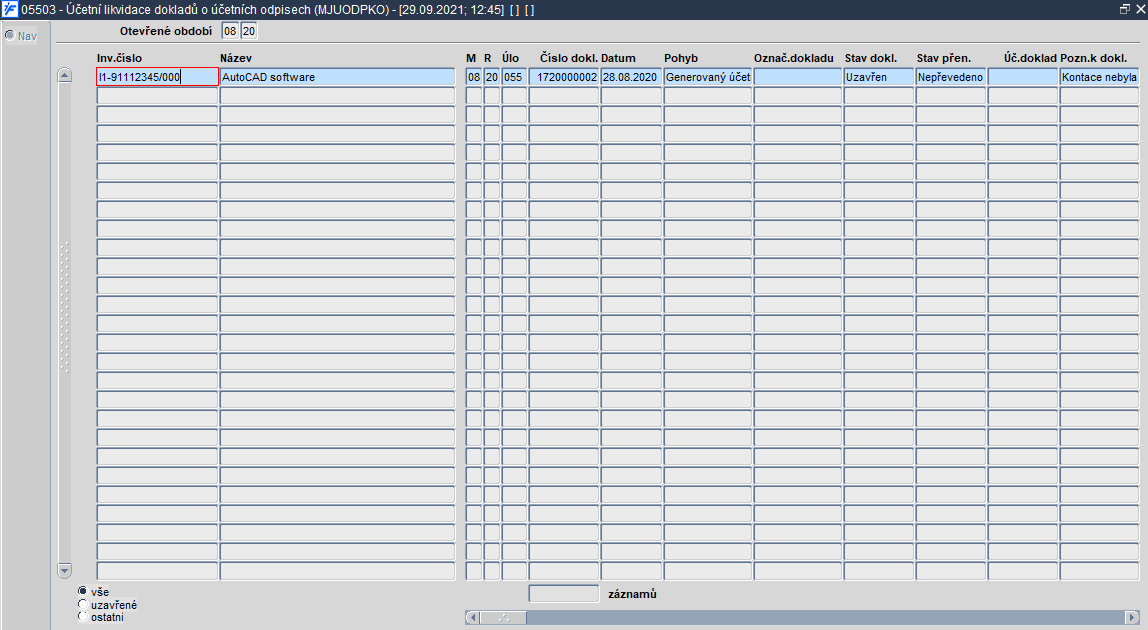Image resolution: width=1148 pixels, height=630 pixels.
Task: Click the 'Číslo dokl.' column header
Action: coord(569,58)
